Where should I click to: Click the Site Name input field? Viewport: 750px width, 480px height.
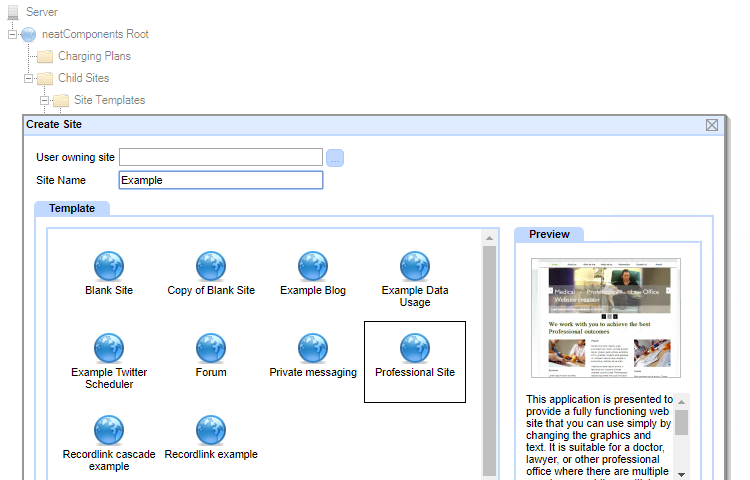(220, 180)
